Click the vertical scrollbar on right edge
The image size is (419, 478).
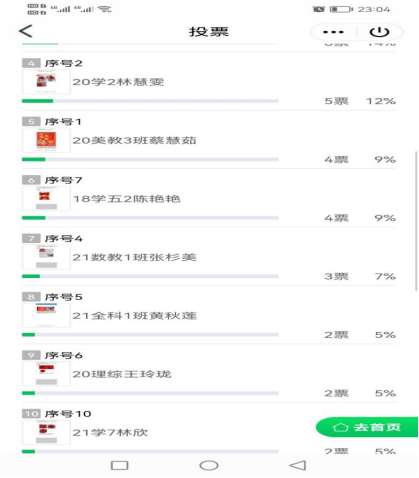(416, 221)
